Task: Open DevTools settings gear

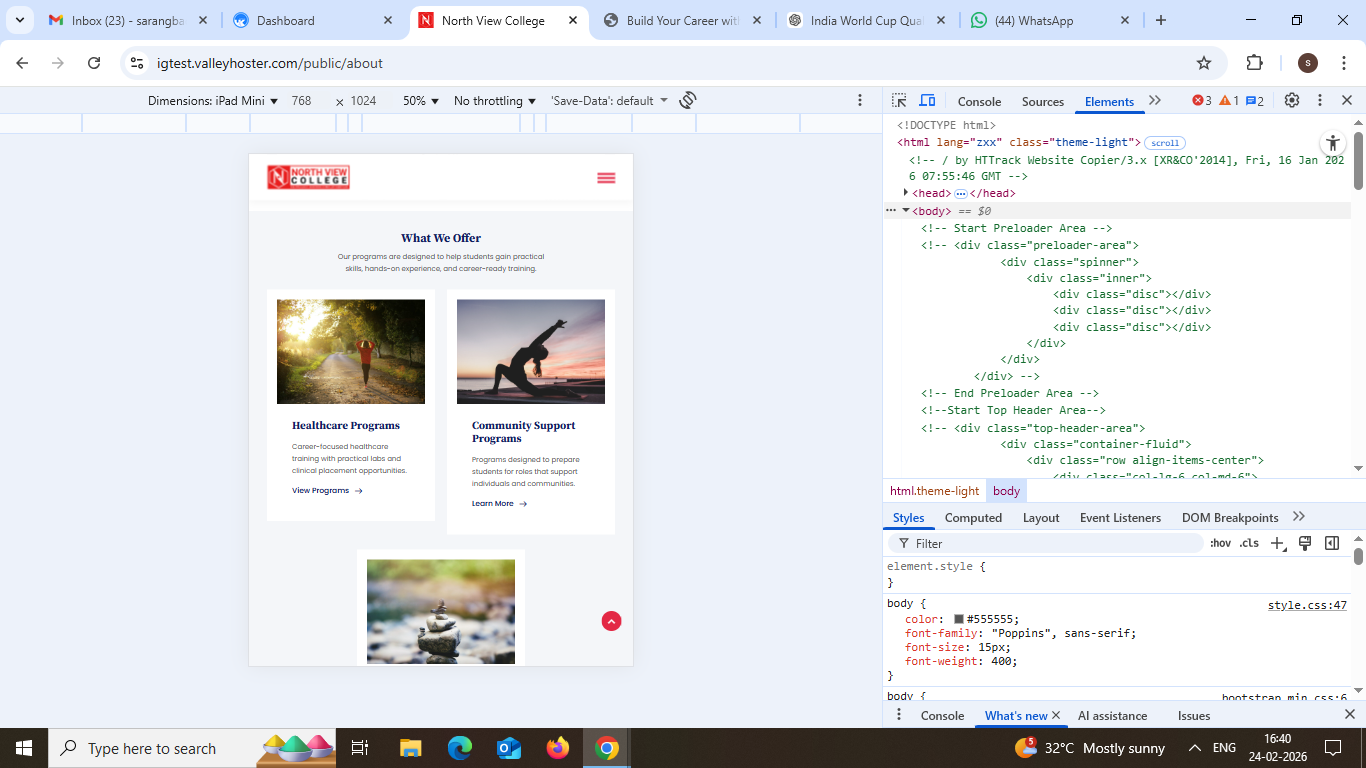Action: 1292,101
